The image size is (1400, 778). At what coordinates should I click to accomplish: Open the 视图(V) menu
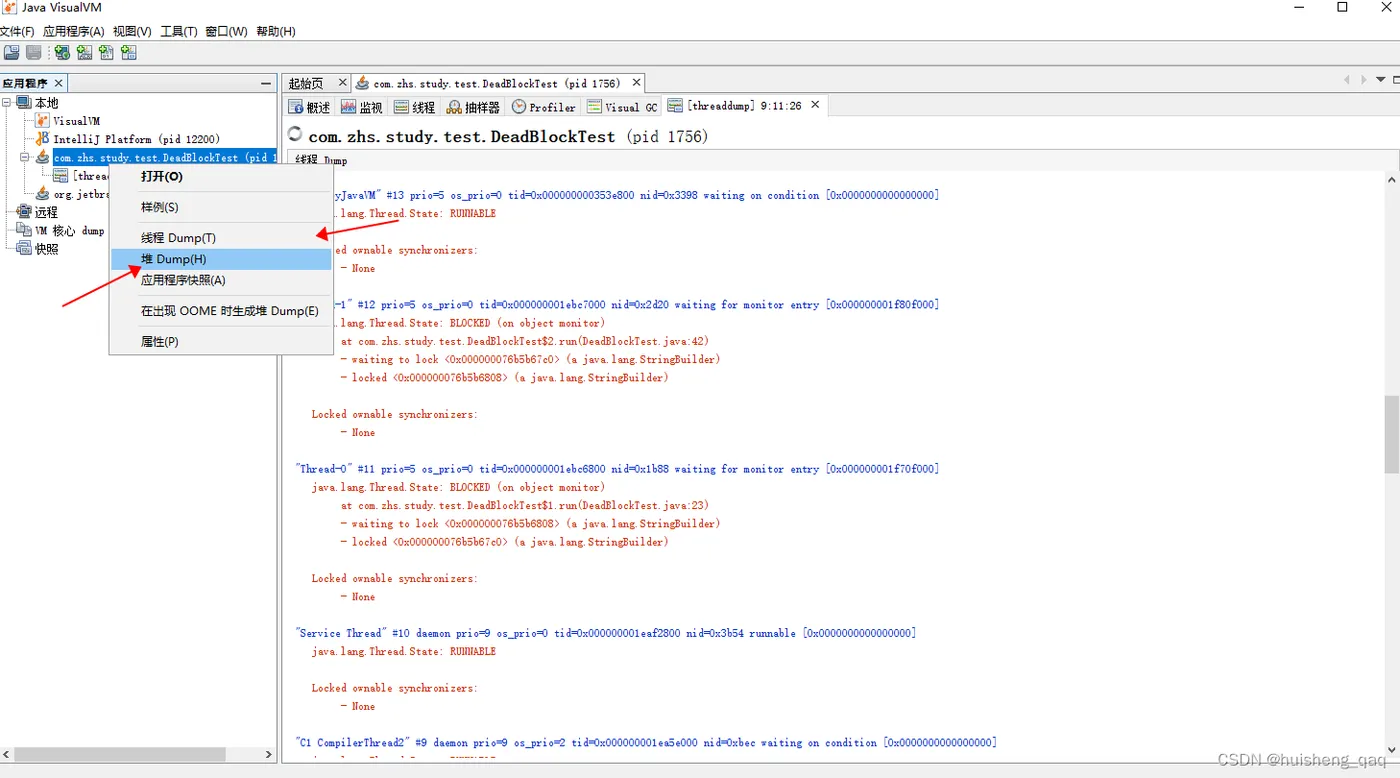pyautogui.click(x=132, y=31)
